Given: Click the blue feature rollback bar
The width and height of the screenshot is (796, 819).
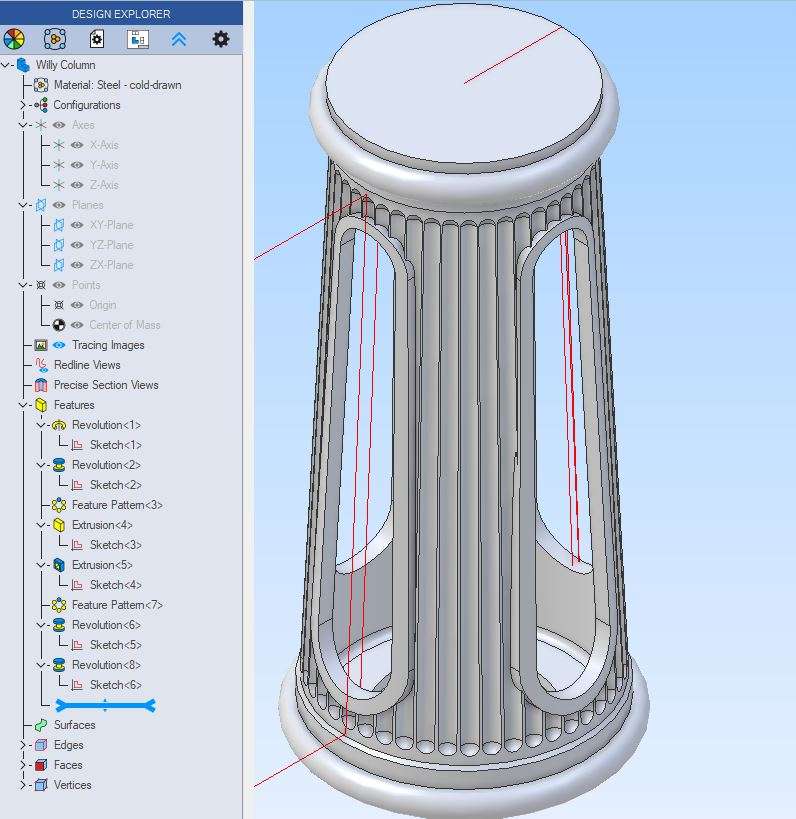Looking at the screenshot, I should [x=105, y=706].
